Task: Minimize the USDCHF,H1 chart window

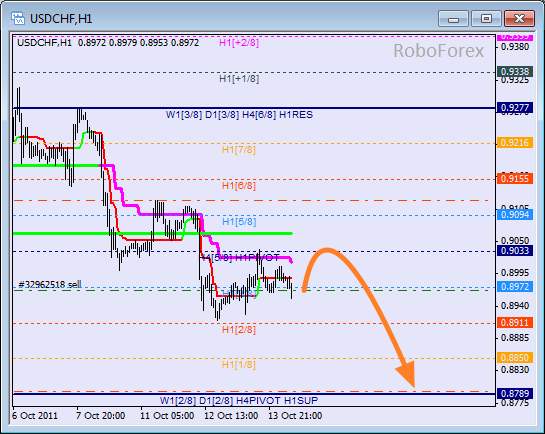Action: point(453,18)
